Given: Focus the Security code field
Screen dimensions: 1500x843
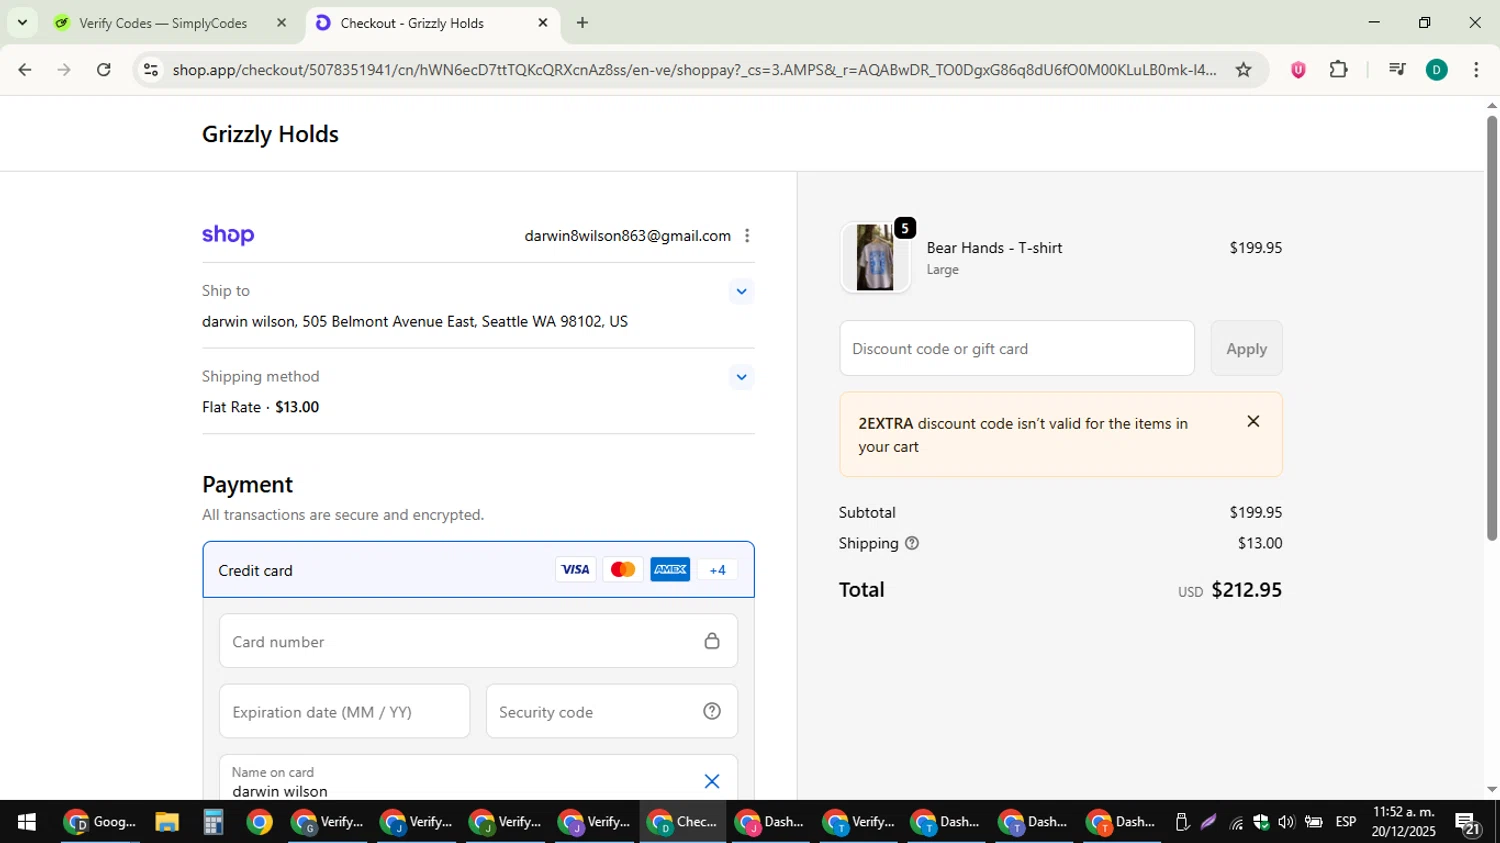Looking at the screenshot, I should coord(611,712).
